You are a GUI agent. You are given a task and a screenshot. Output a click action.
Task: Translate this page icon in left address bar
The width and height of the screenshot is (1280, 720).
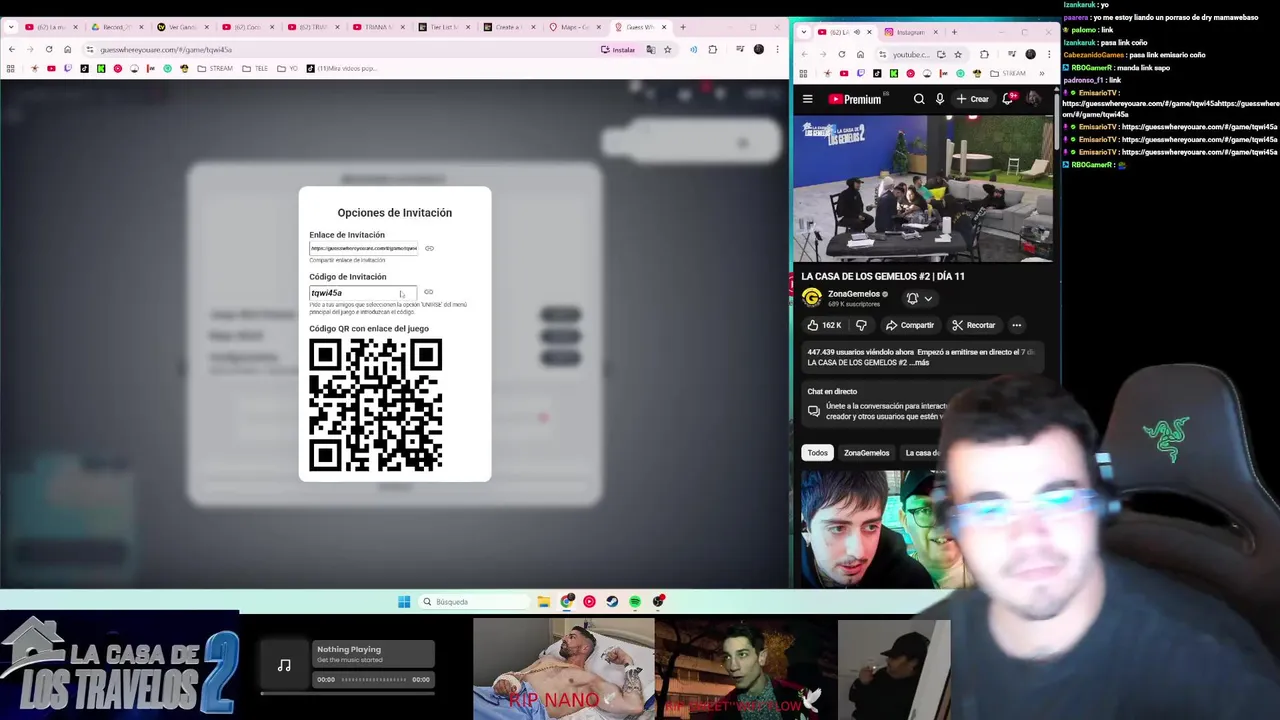(x=651, y=49)
